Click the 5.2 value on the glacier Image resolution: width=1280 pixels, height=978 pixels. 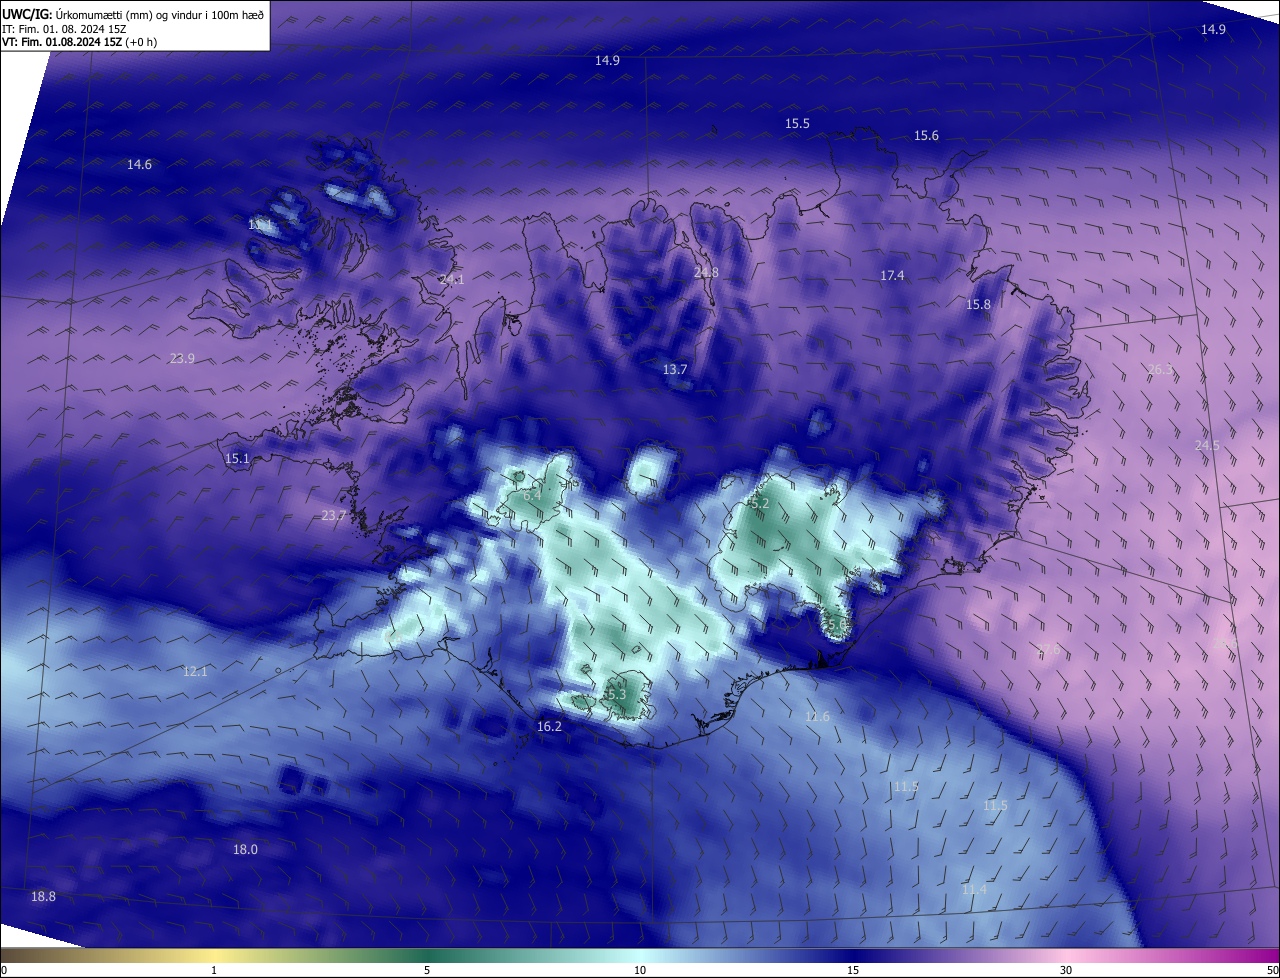tap(760, 504)
